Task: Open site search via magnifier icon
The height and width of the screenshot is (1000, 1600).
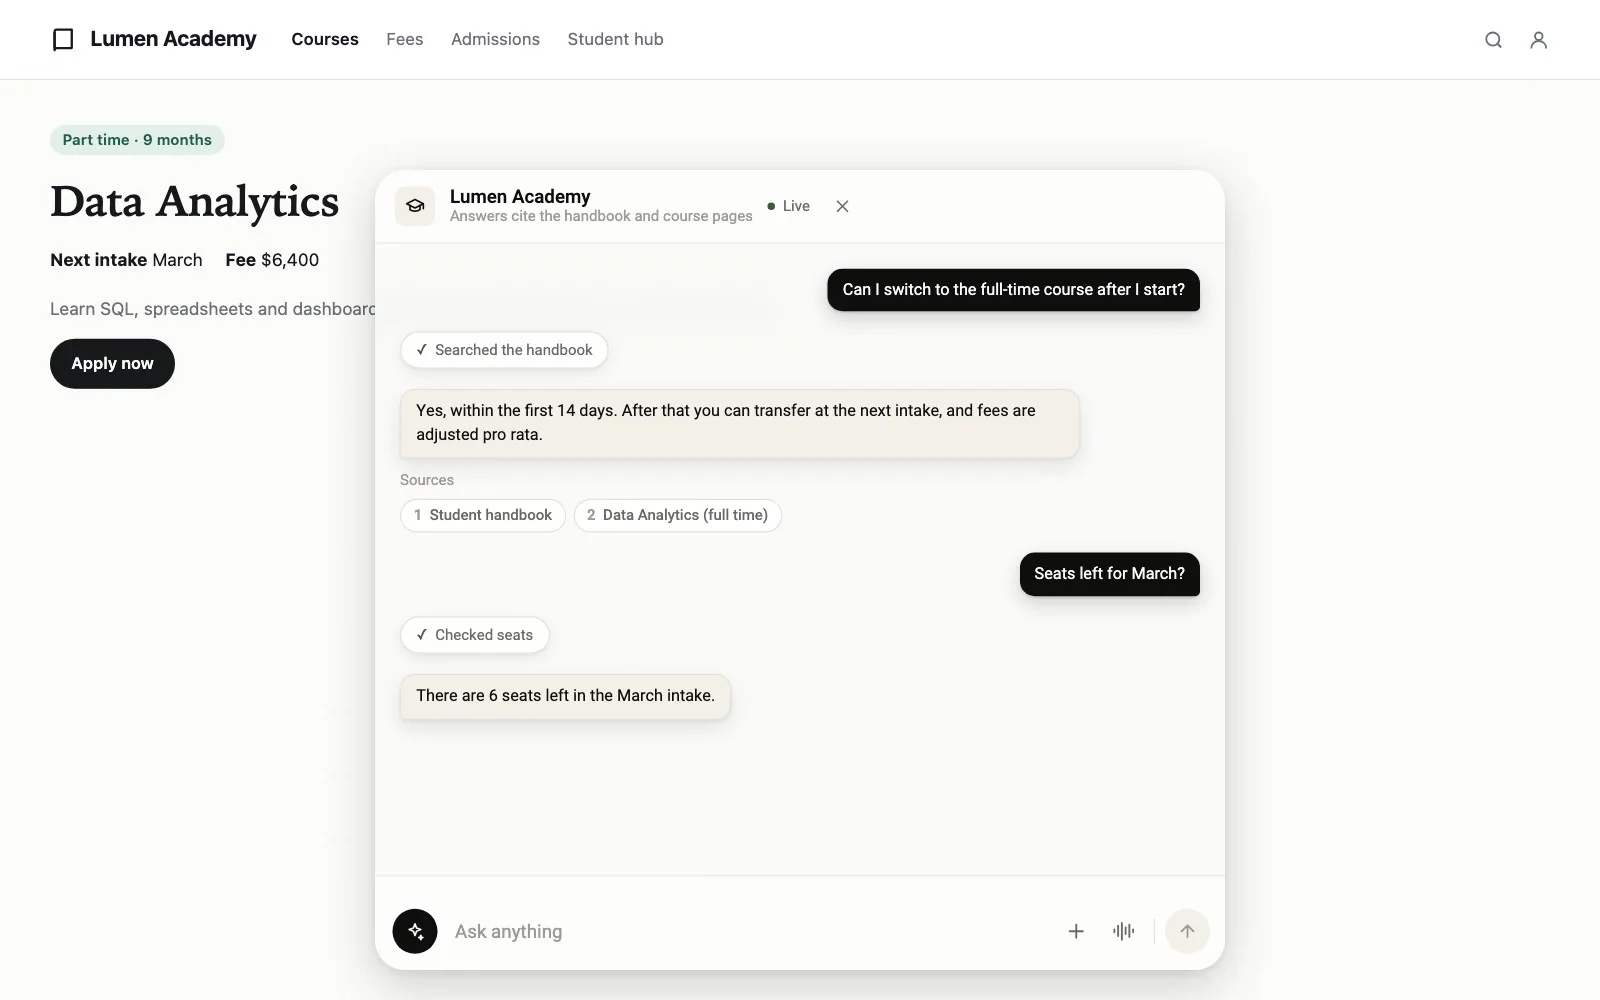Action: (x=1493, y=39)
